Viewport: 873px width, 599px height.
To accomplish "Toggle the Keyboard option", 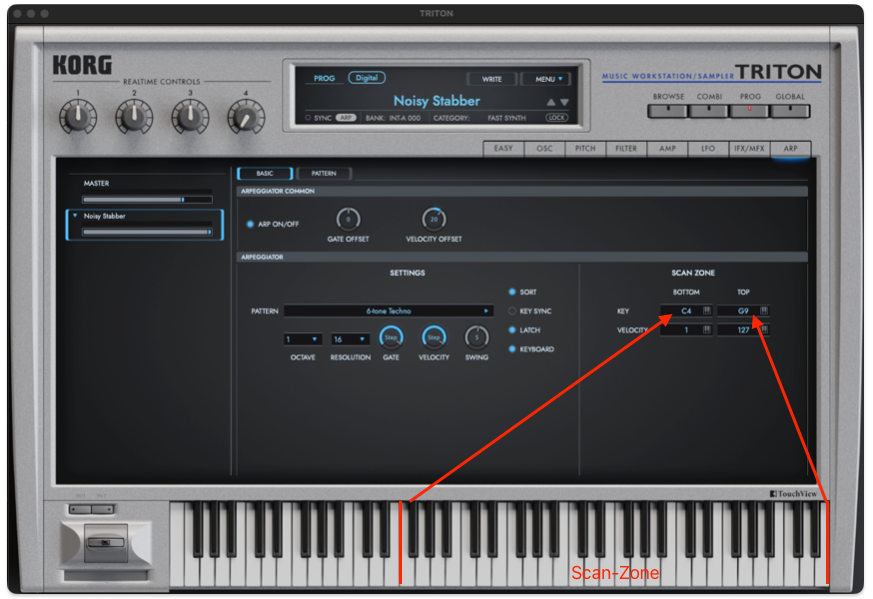I will pyautogui.click(x=512, y=349).
